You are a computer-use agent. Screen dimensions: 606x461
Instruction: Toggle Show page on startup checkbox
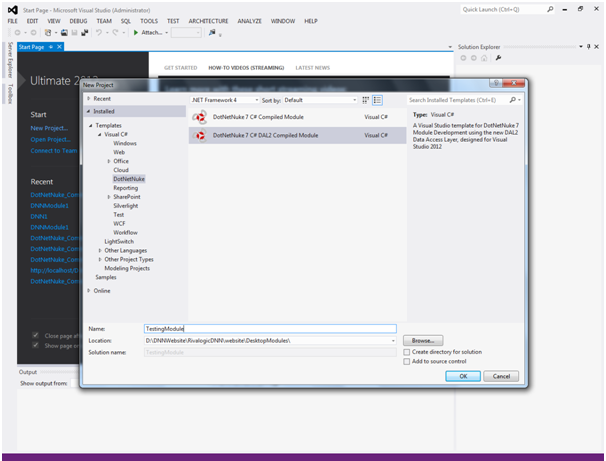[x=36, y=345]
